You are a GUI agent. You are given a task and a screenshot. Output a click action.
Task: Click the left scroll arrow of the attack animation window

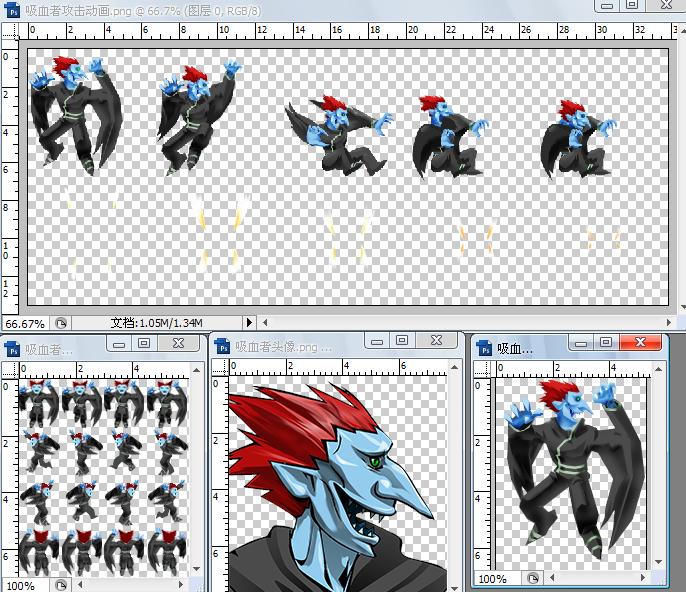click(x=265, y=322)
